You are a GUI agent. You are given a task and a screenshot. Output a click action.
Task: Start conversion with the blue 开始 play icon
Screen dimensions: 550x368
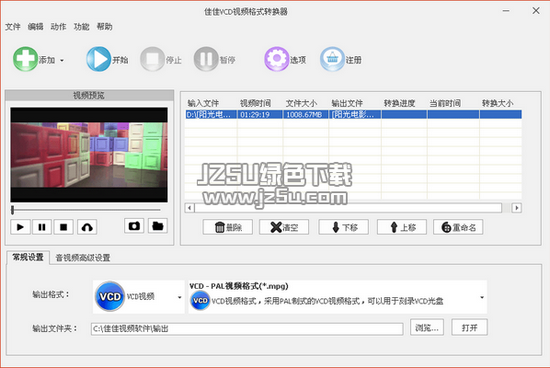99,59
